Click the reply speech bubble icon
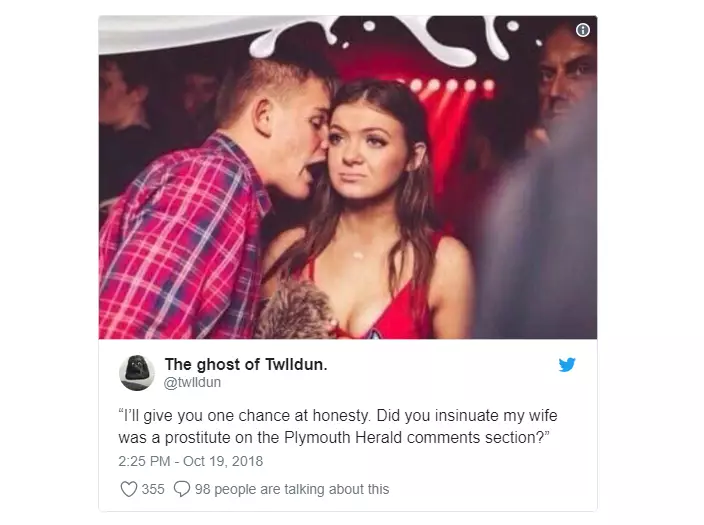This screenshot has width=704, height=525. click(182, 489)
